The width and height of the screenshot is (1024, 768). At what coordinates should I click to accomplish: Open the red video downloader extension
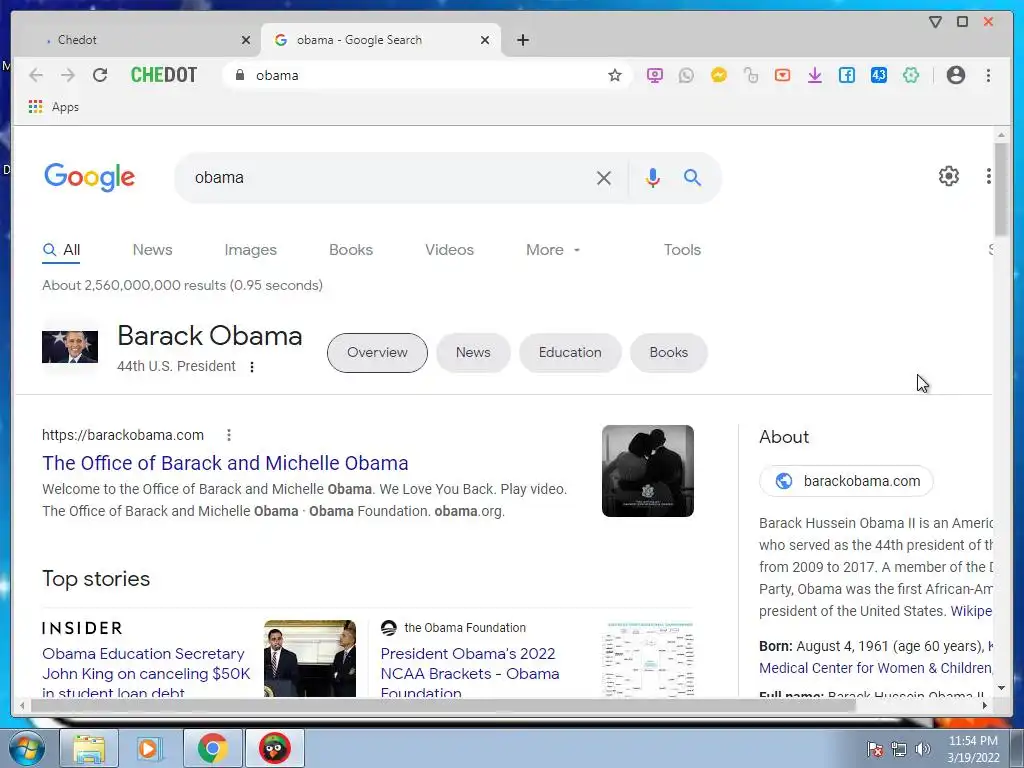[782, 75]
